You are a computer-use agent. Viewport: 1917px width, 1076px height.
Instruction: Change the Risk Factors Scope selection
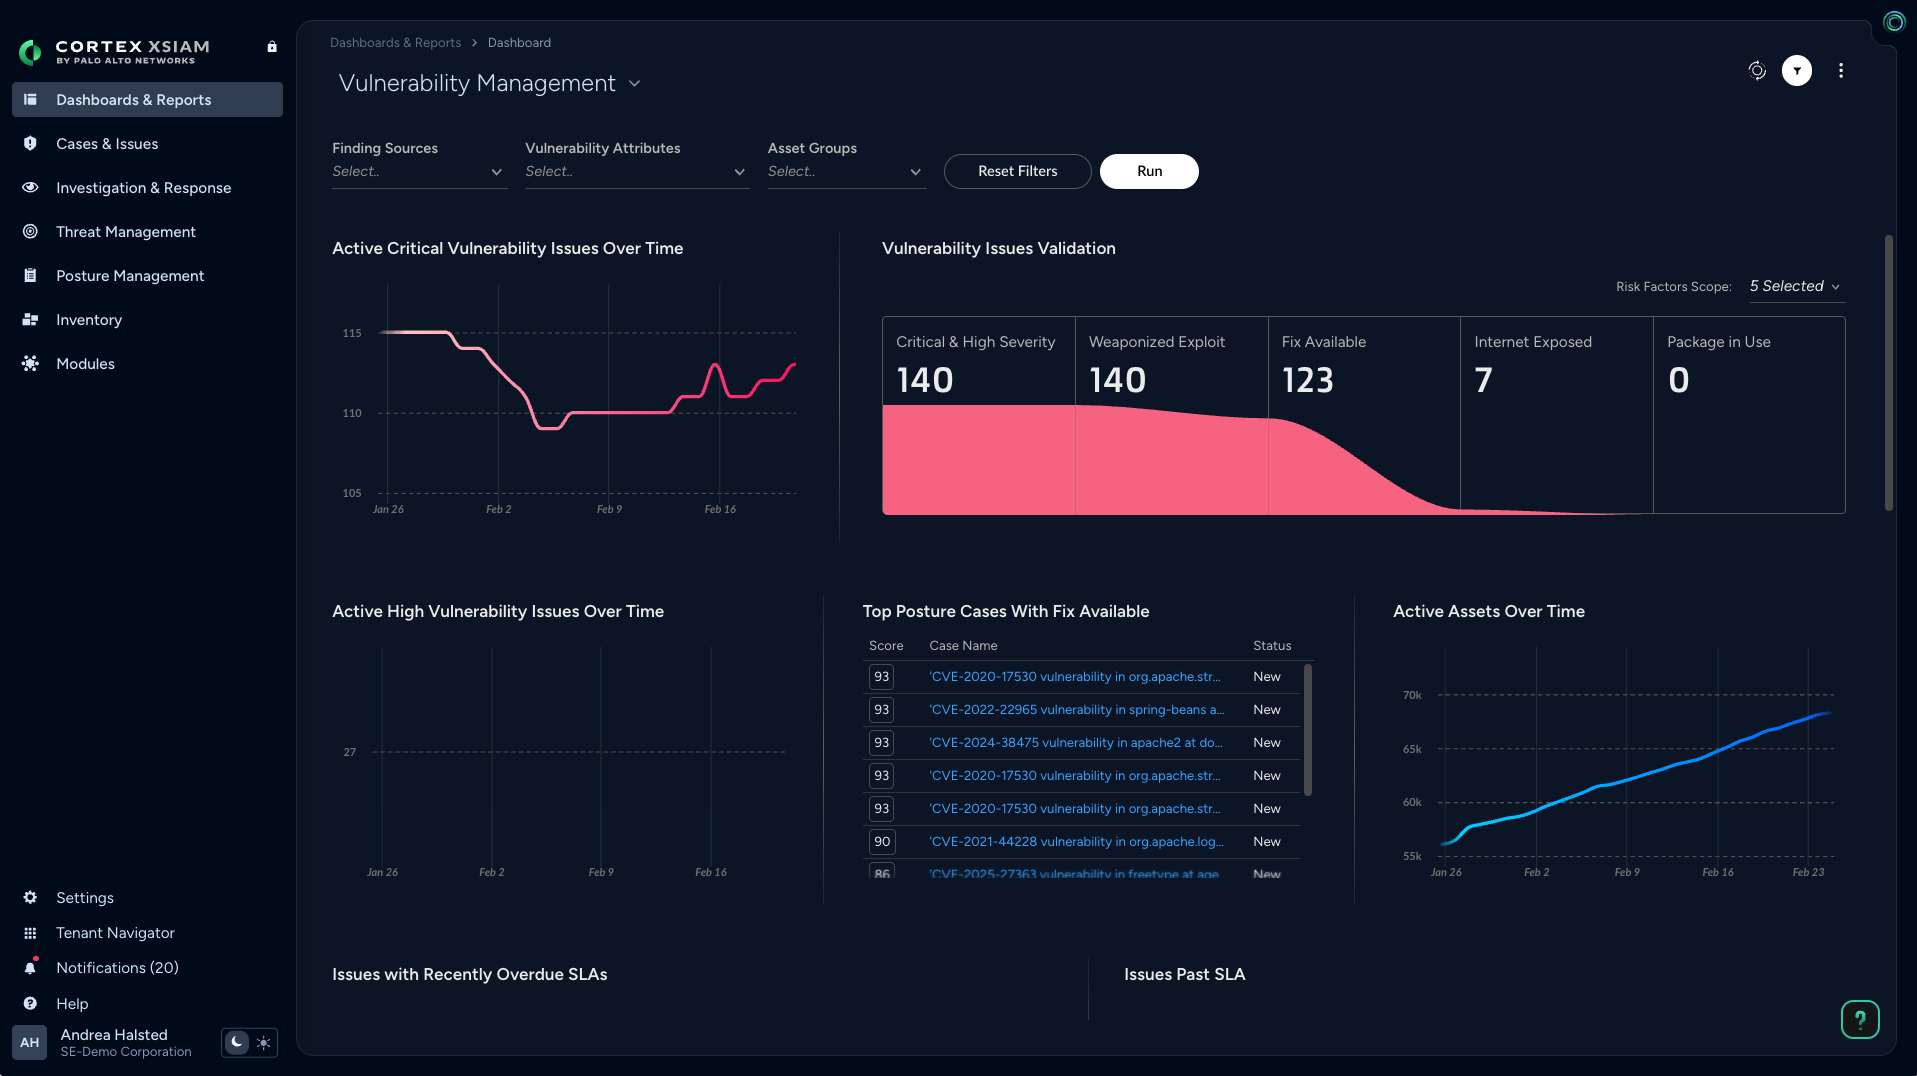point(1794,287)
